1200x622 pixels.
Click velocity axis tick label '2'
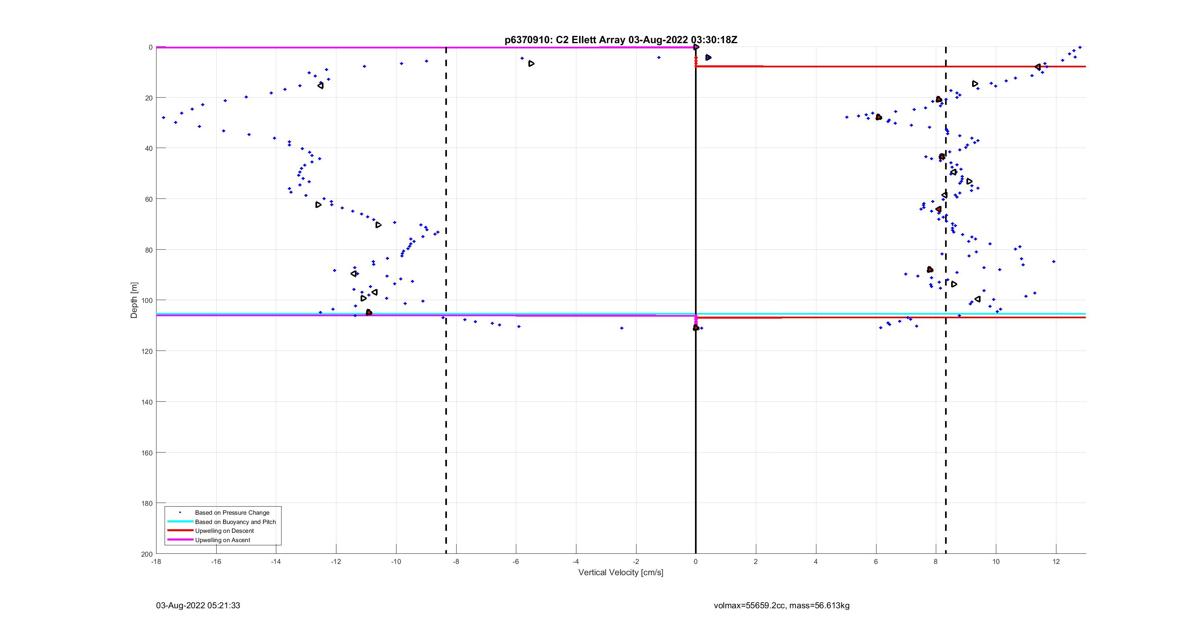[756, 562]
